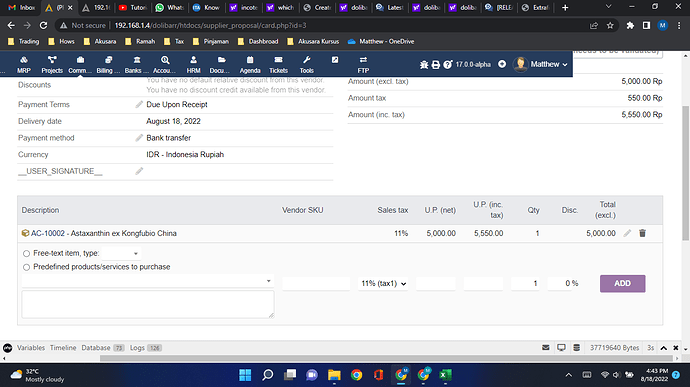Click the discount percent input field
The image size is (690, 387).
pos(560,284)
